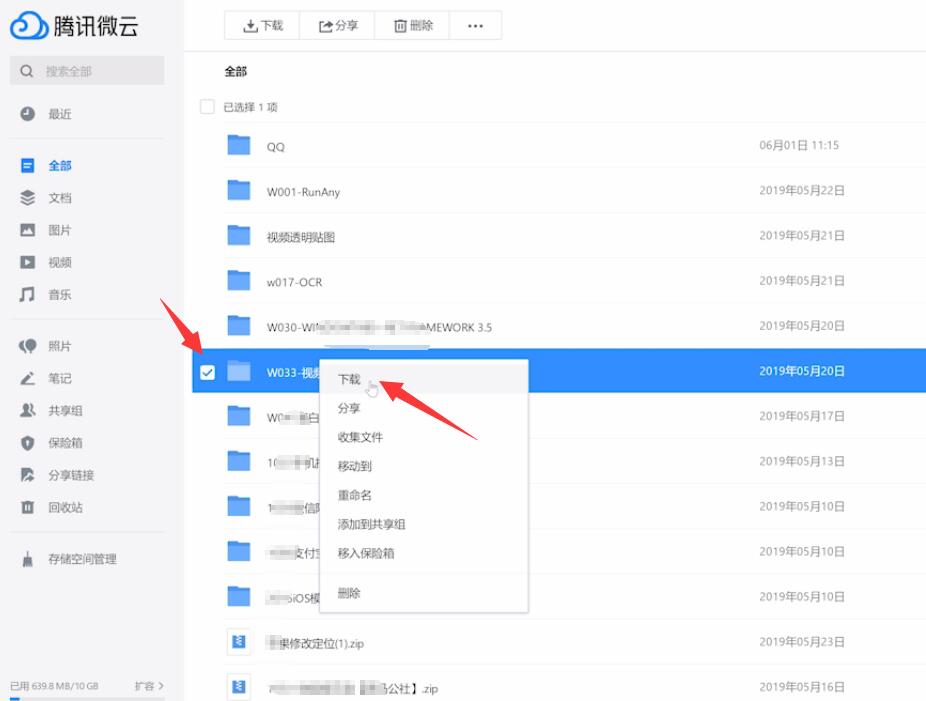Open the 音乐 note icon

point(27,294)
